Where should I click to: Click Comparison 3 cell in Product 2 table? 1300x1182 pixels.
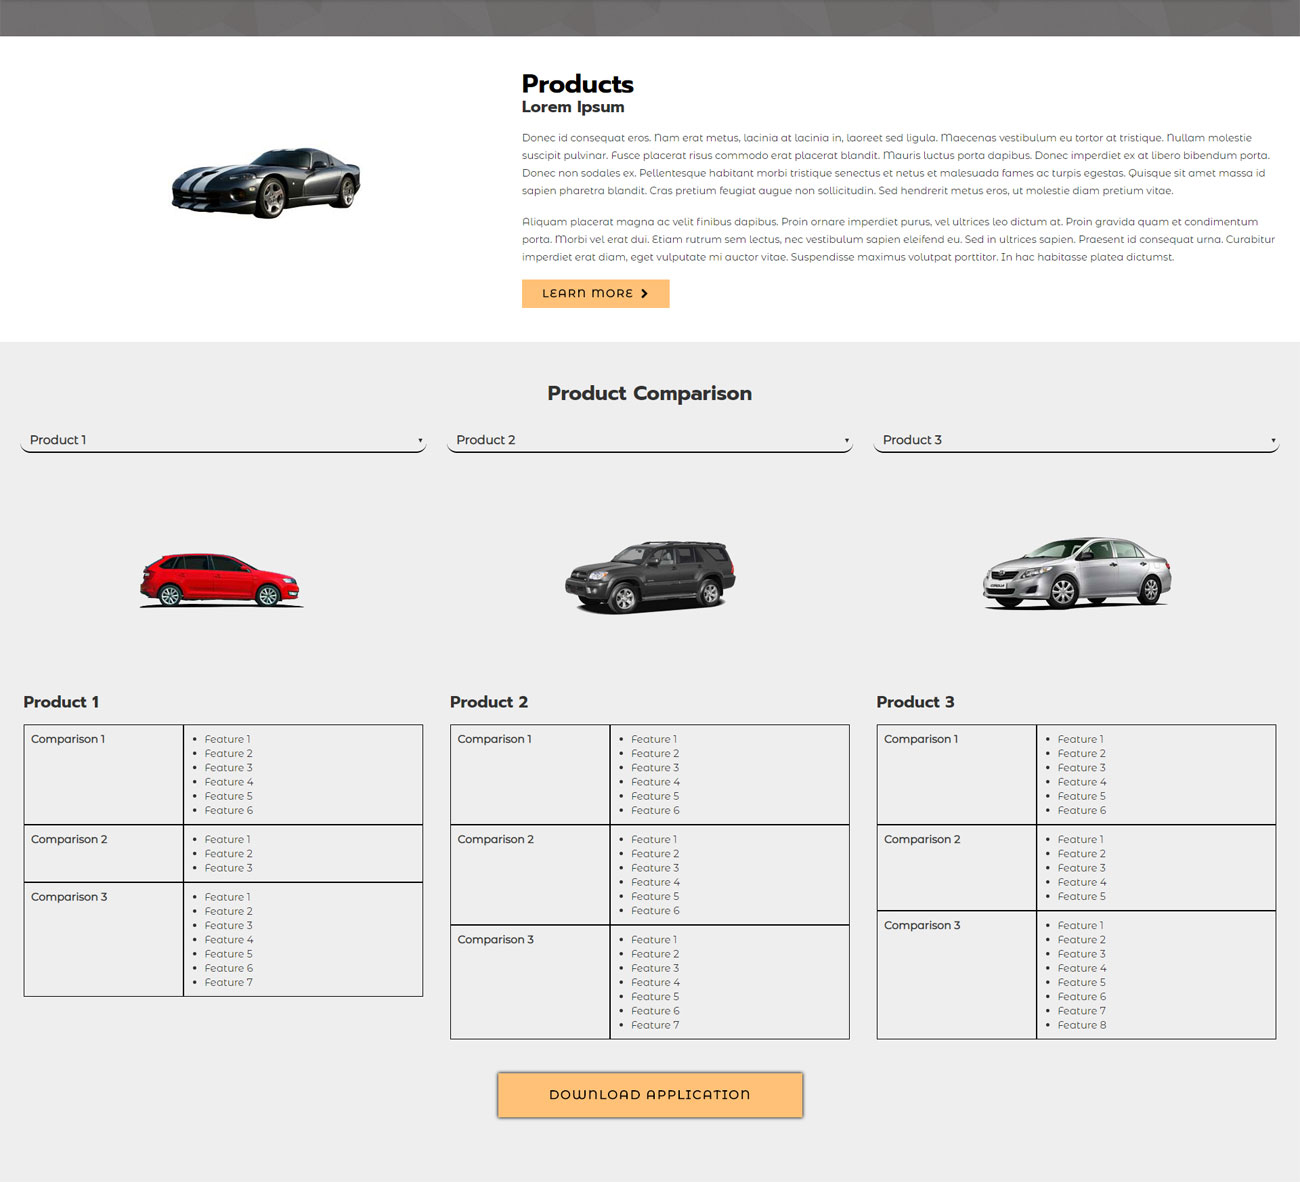click(495, 940)
